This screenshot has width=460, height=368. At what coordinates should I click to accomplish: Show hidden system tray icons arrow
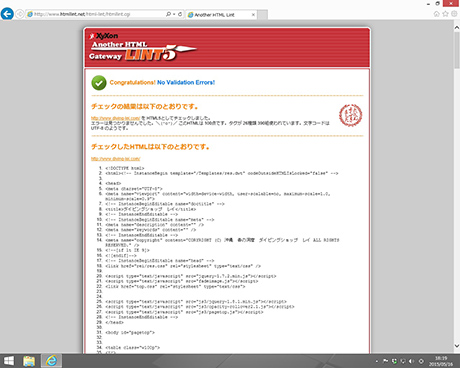[x=377, y=361]
